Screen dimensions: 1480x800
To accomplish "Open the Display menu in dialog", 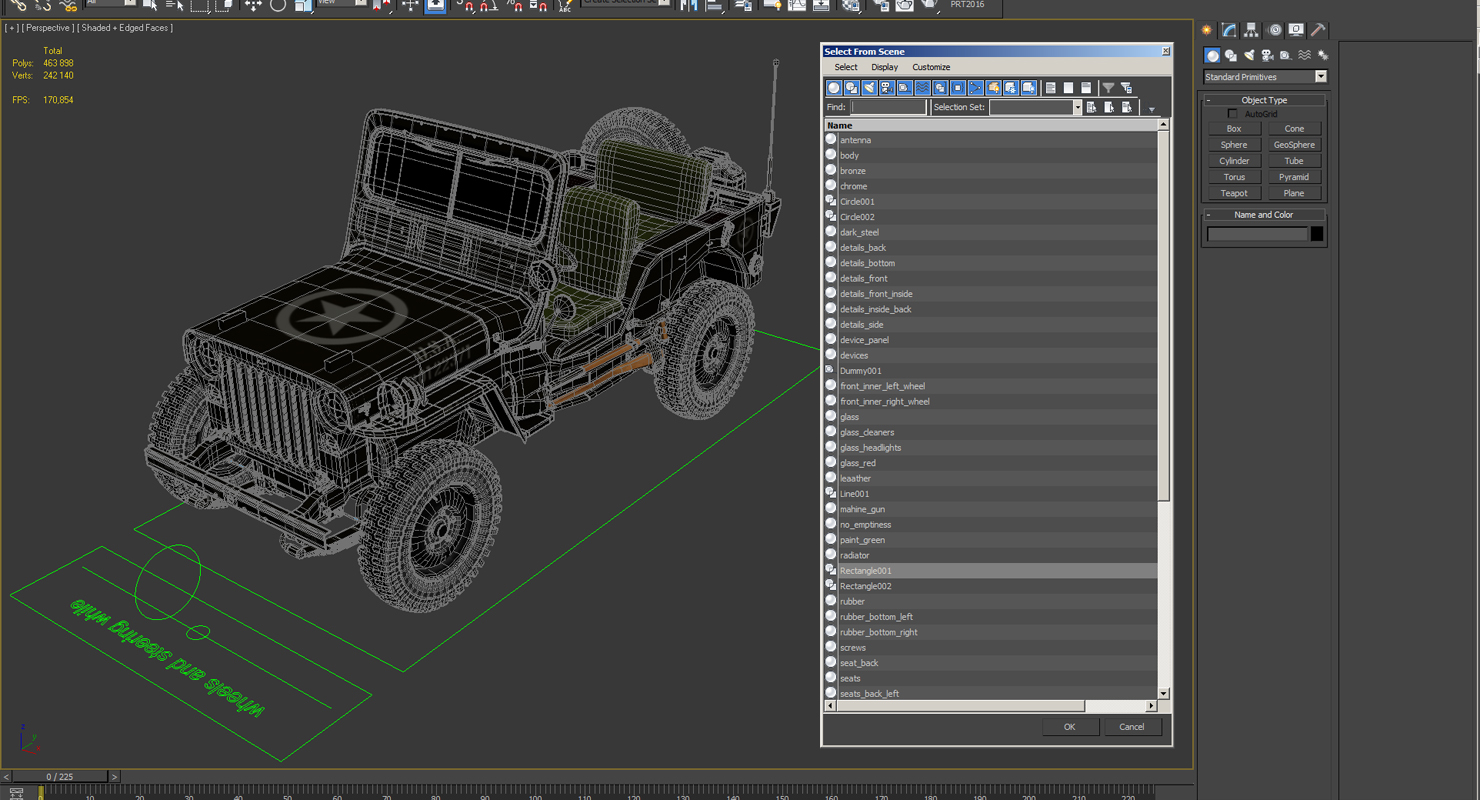I will pos(884,67).
